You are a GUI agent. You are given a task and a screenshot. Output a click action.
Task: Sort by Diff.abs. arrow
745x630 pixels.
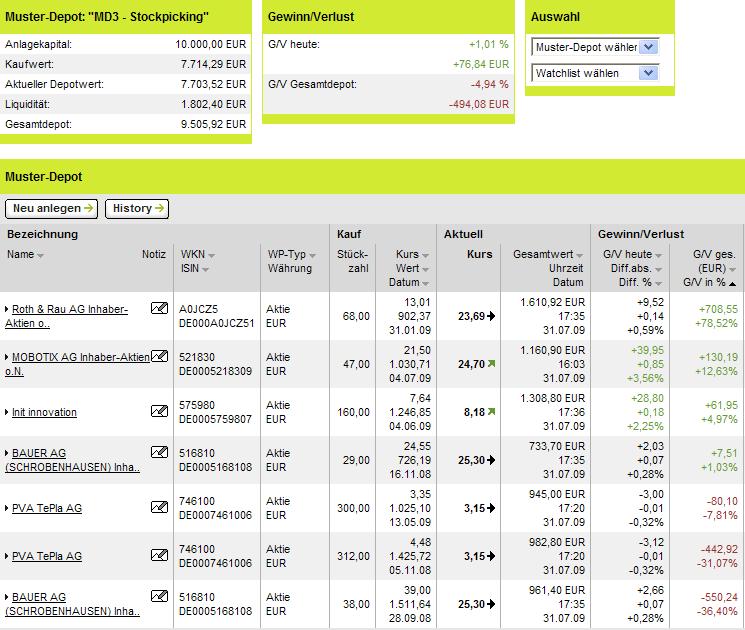(x=658, y=269)
